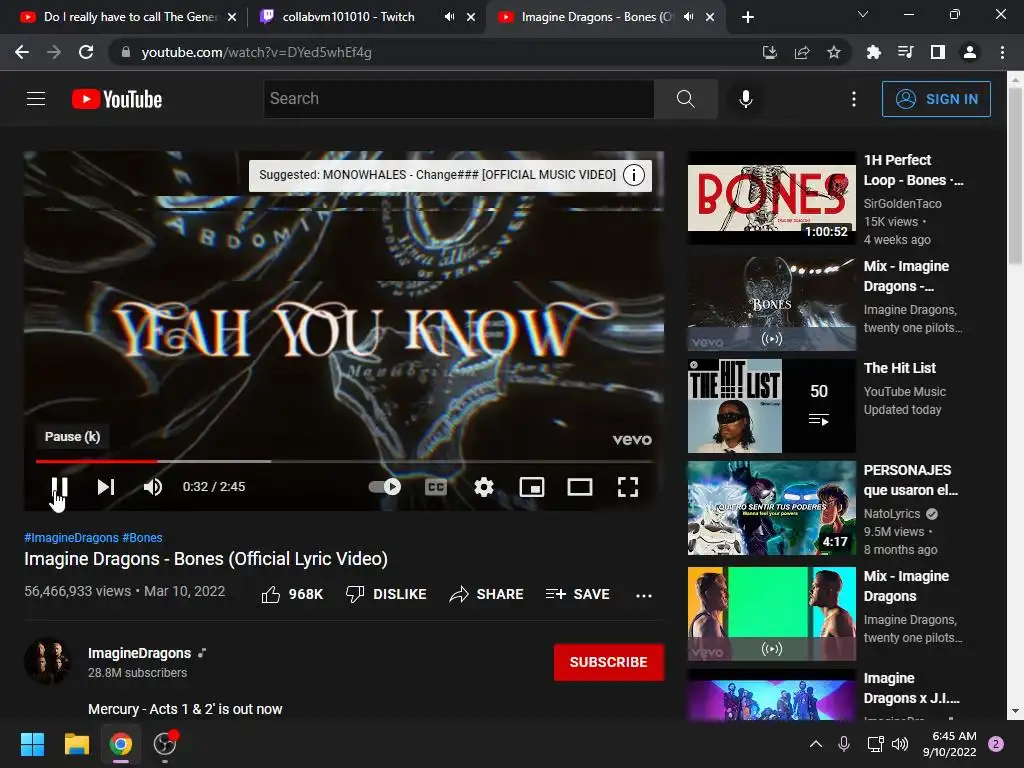
Task: Open PERSONAJES que usaron video thumbnail
Action: 771,508
